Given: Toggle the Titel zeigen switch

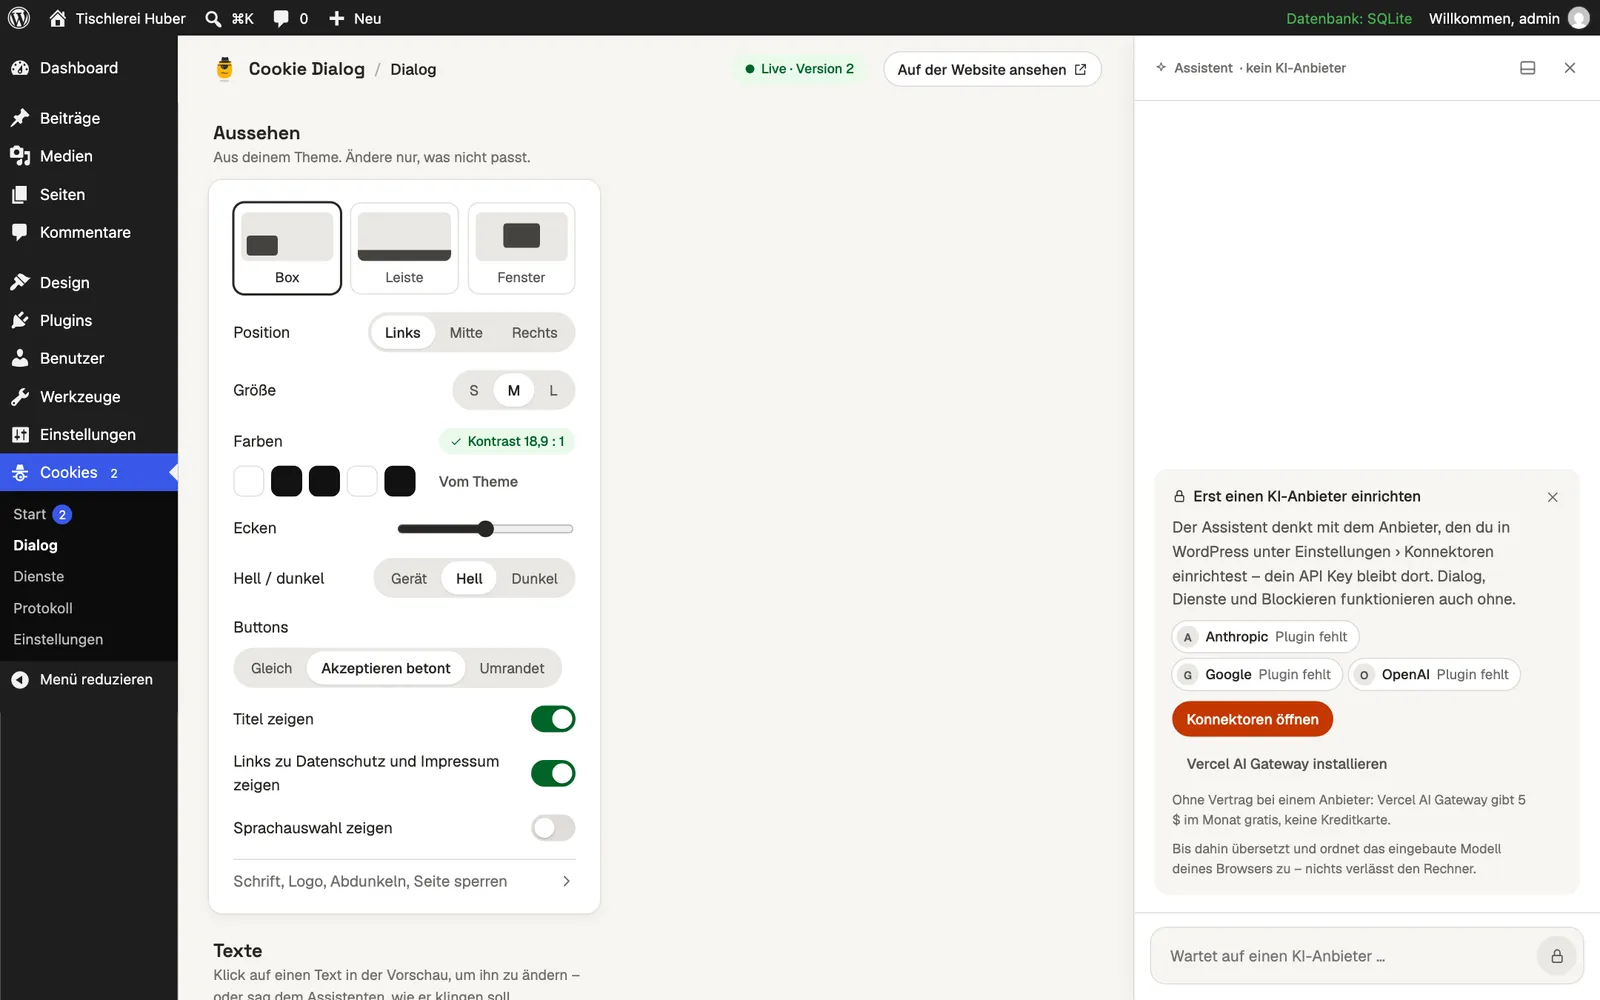Looking at the screenshot, I should 553,719.
